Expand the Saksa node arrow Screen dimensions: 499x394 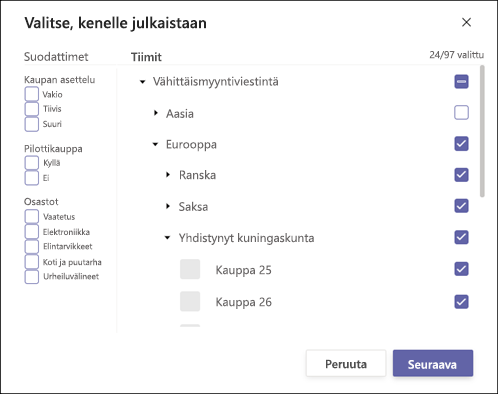coord(168,206)
